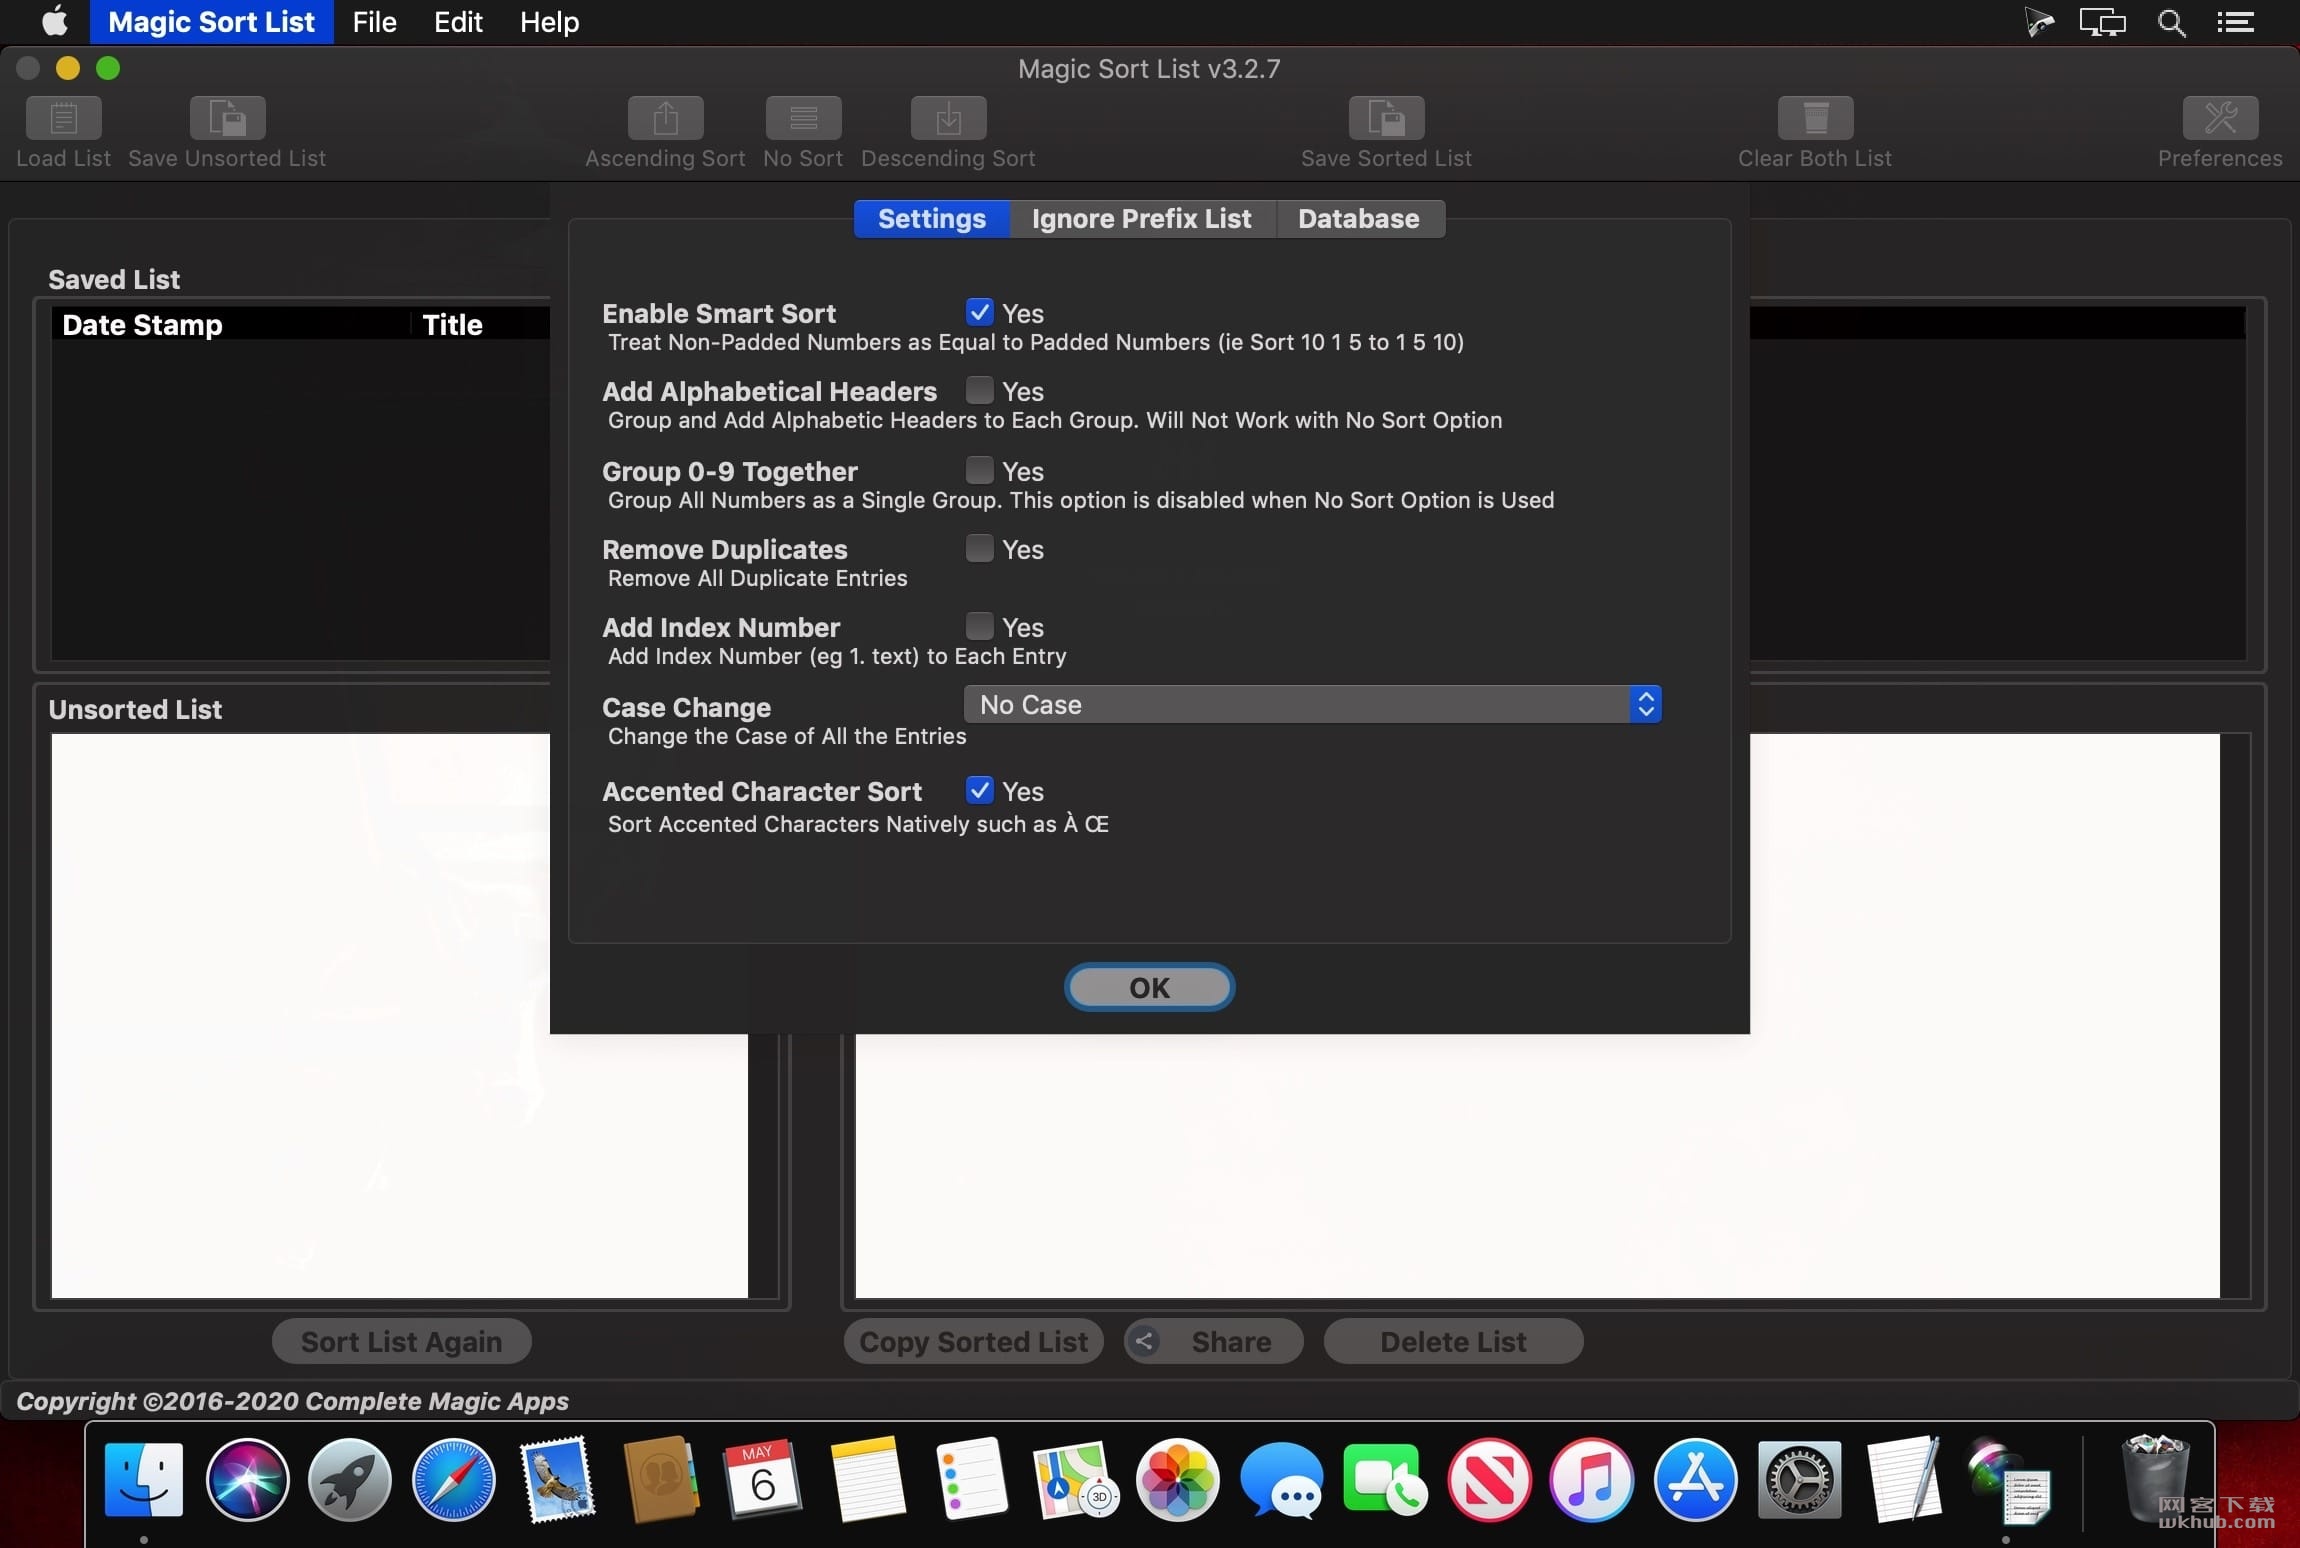This screenshot has width=2300, height=1548.
Task: Click the Delete List button
Action: (1453, 1341)
